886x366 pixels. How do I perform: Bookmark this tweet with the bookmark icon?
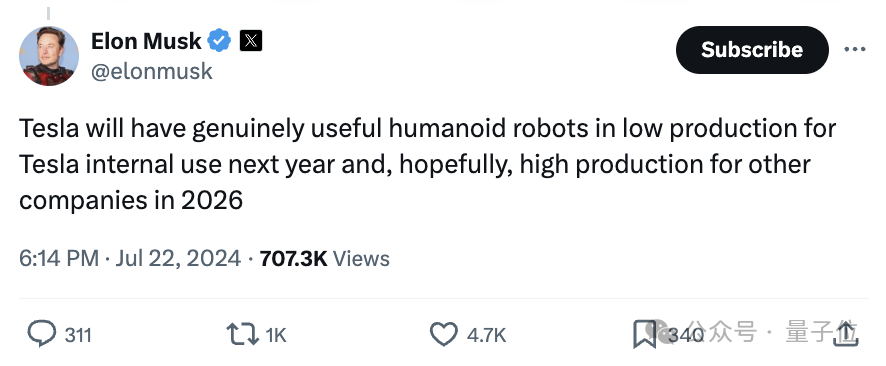coord(644,334)
